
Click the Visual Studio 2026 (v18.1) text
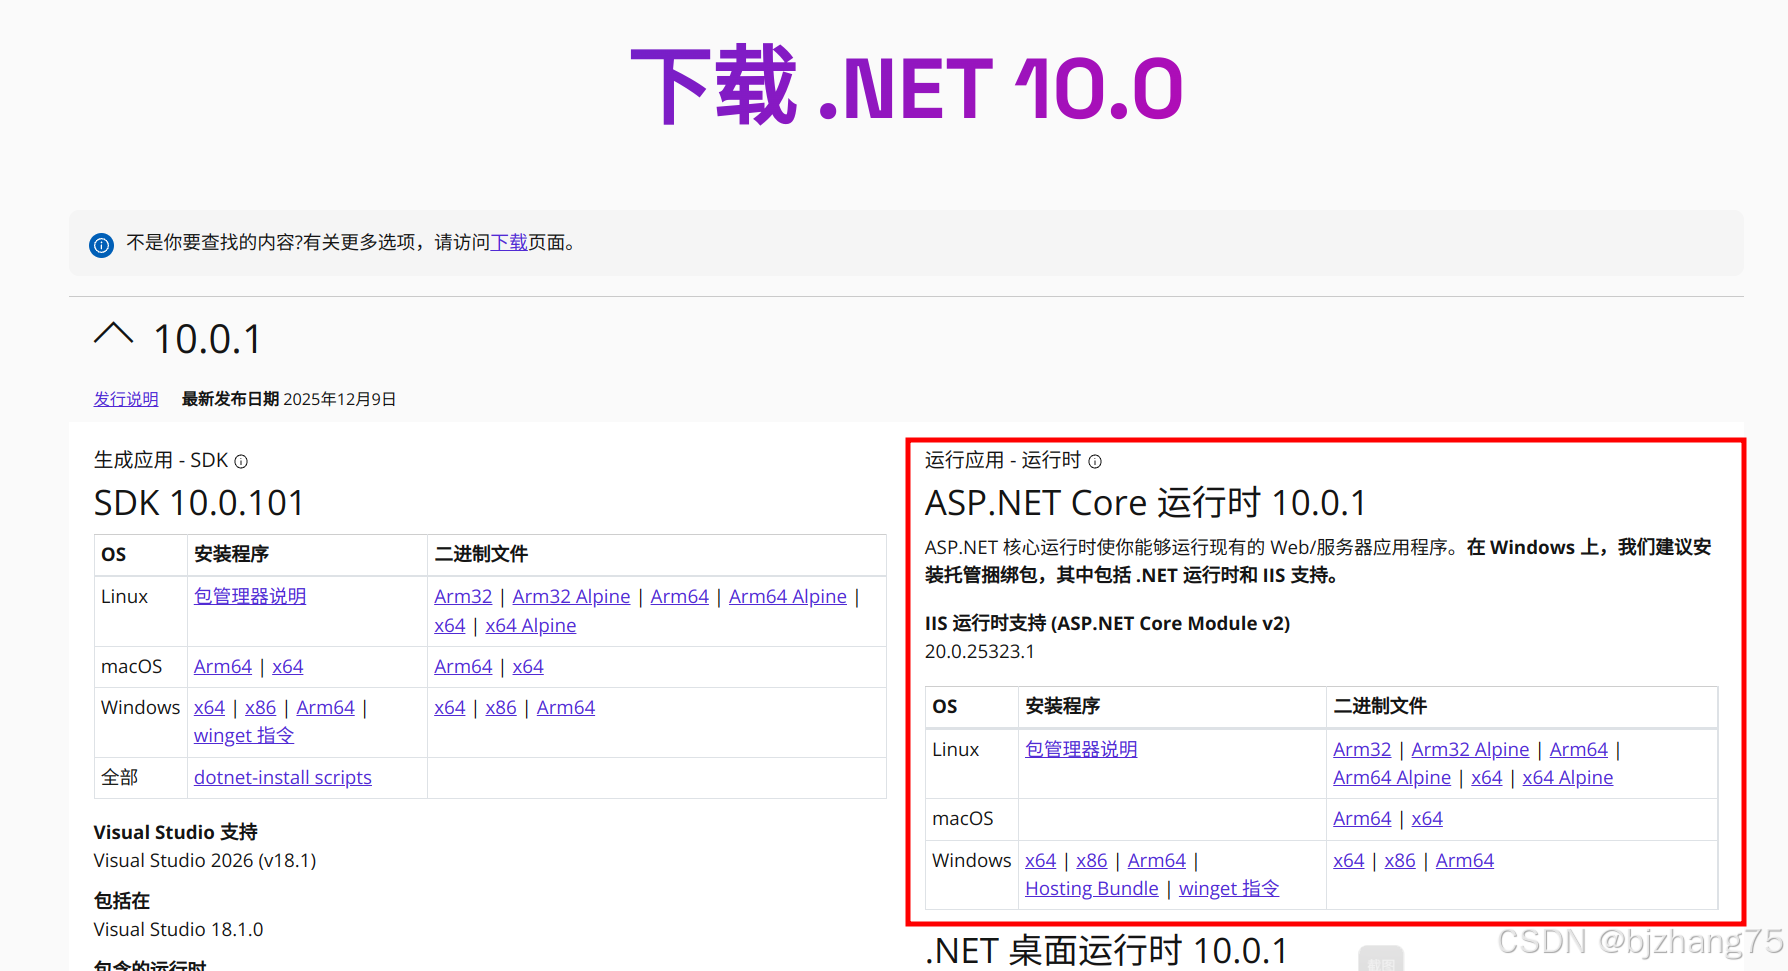click(205, 860)
